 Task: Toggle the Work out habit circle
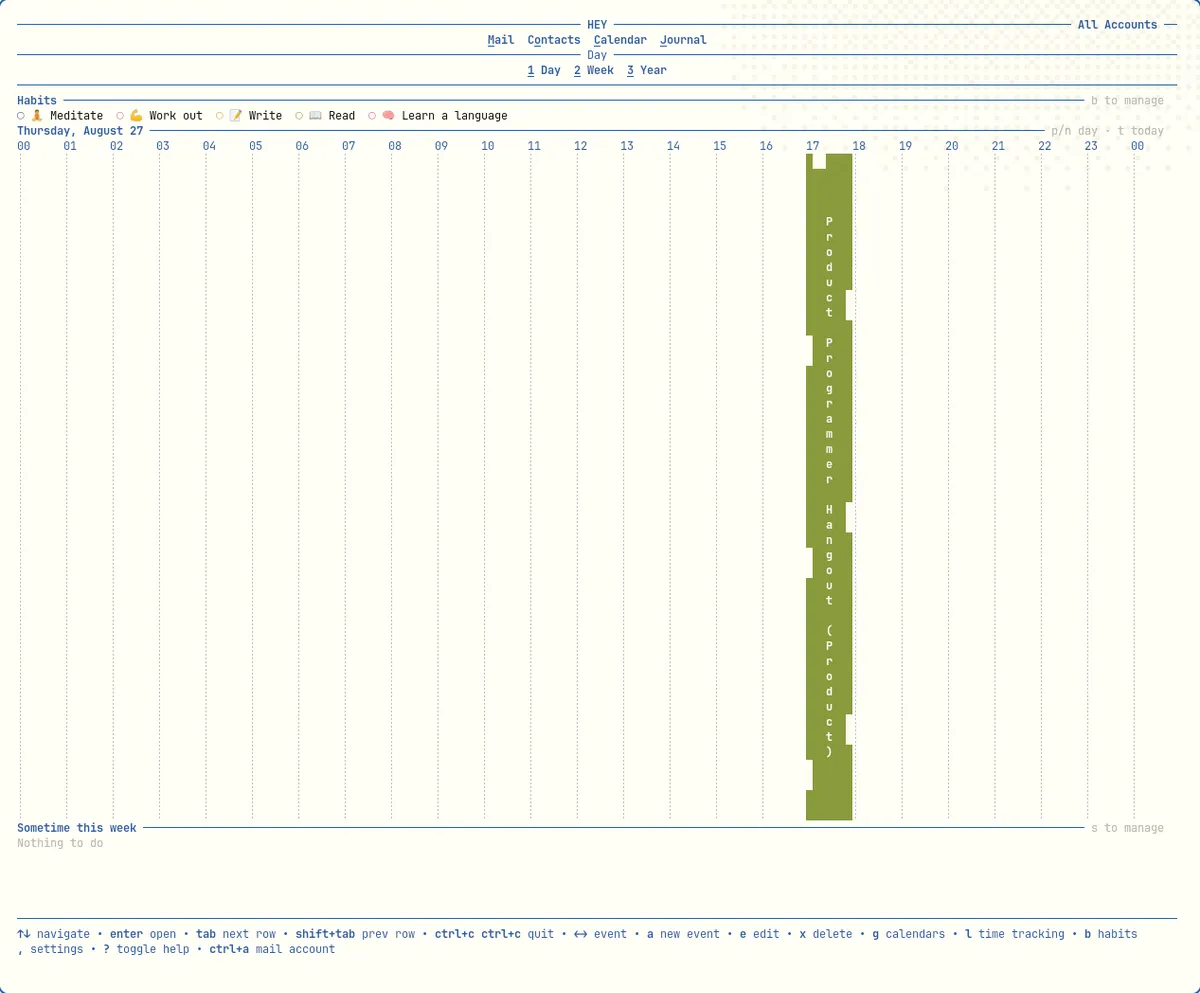click(x=120, y=116)
